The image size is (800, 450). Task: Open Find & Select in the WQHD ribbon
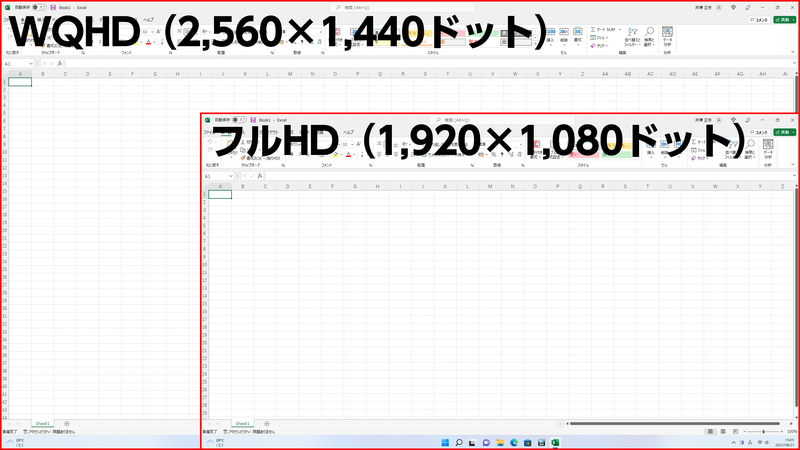649,37
